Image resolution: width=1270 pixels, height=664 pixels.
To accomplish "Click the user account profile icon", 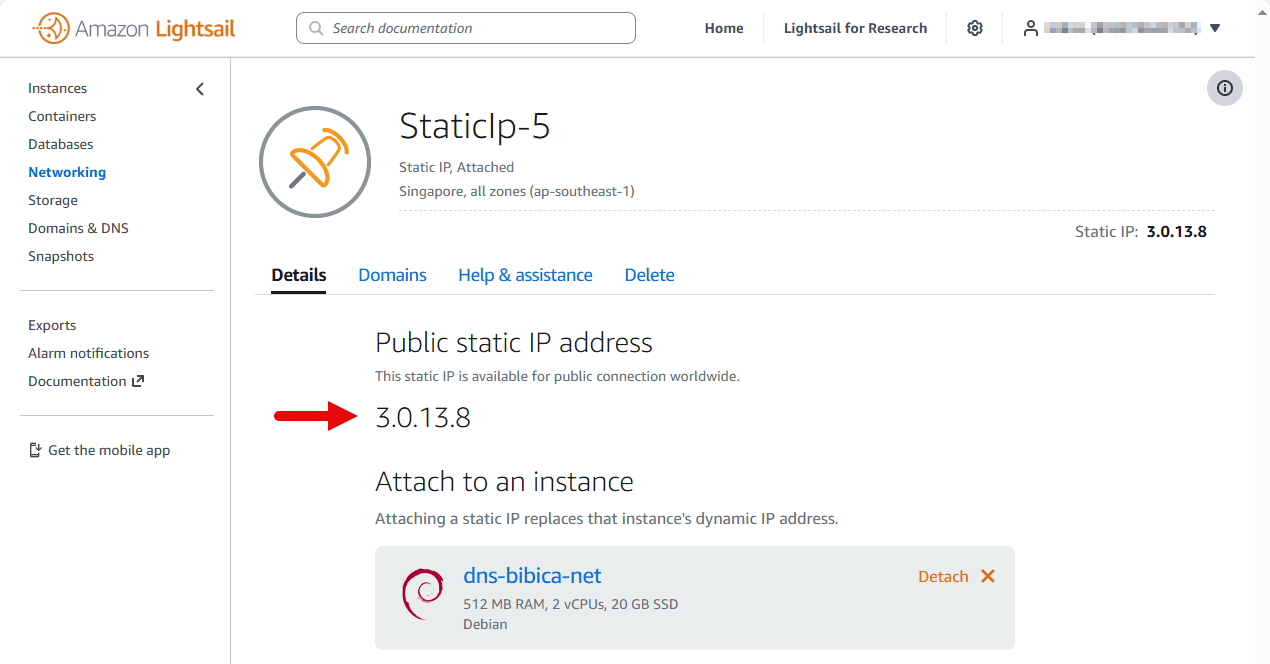I will (1030, 28).
